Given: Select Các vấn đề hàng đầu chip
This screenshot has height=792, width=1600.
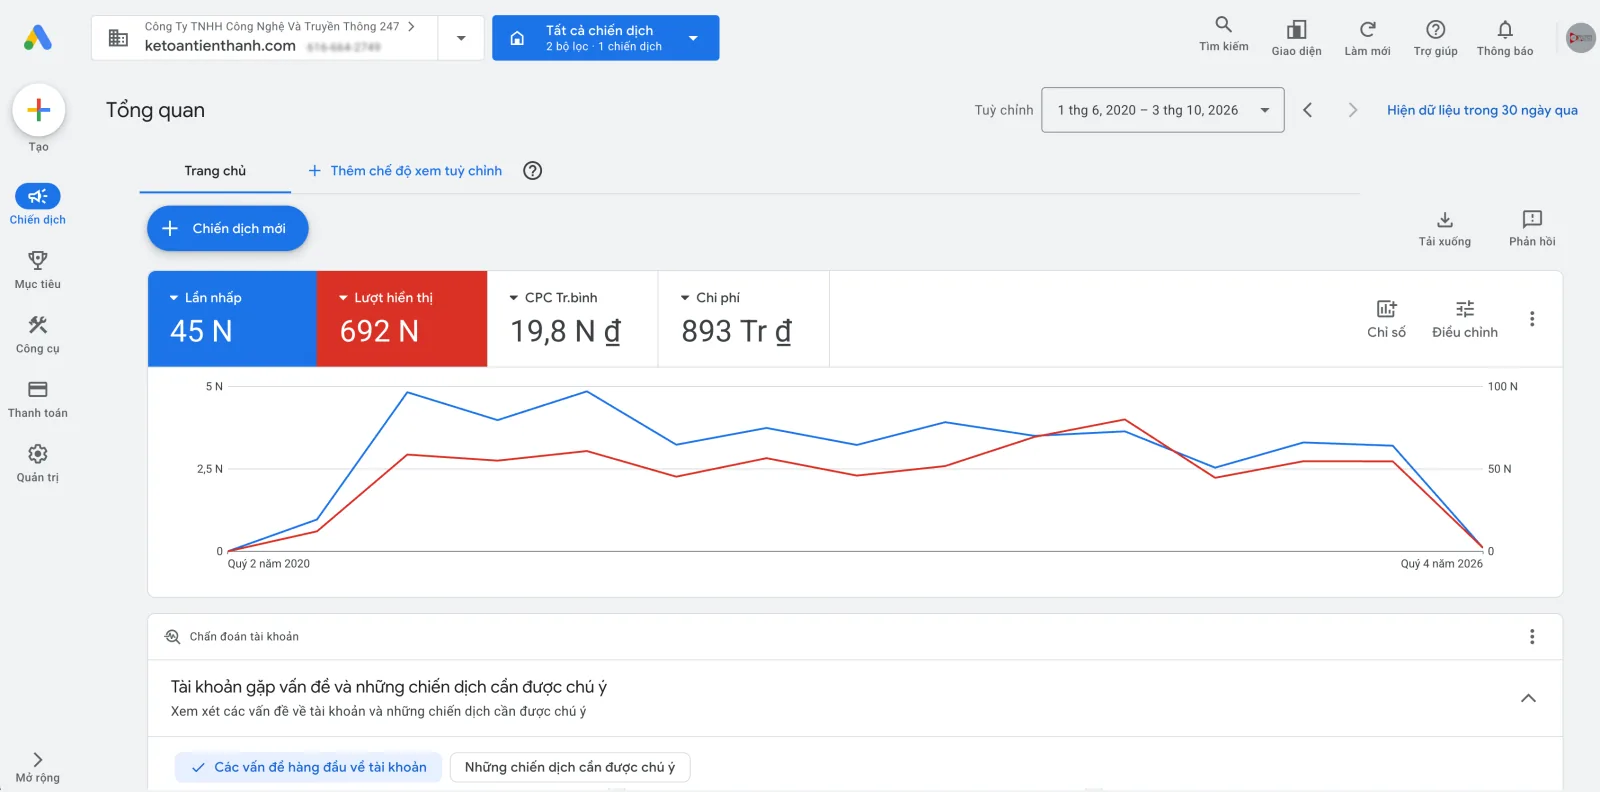Looking at the screenshot, I should click(308, 767).
